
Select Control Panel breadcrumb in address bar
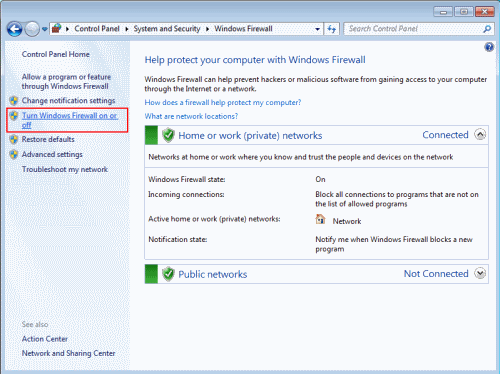(x=97, y=29)
